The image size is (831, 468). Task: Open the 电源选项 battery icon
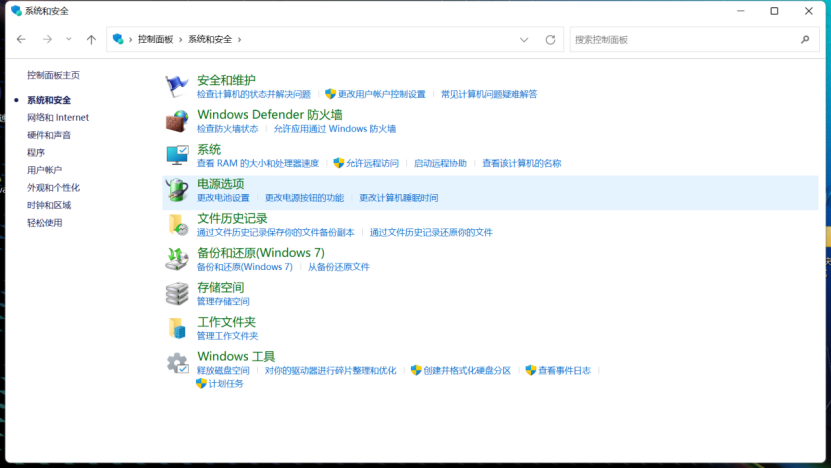tap(176, 190)
